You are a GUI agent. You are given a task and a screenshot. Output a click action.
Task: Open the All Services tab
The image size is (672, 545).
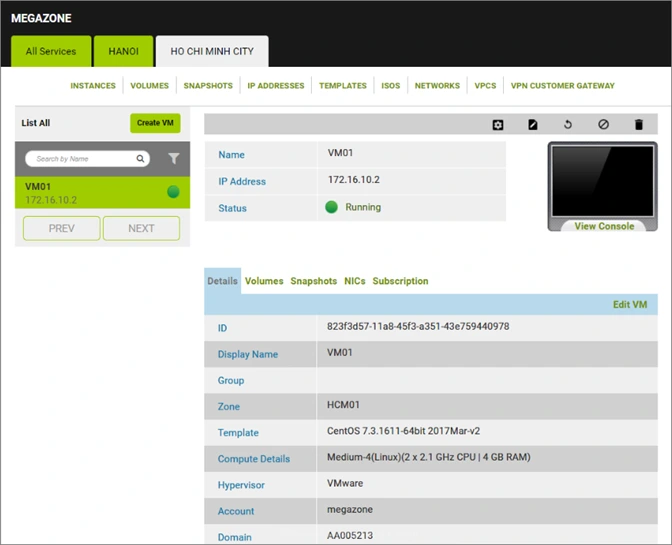51,51
